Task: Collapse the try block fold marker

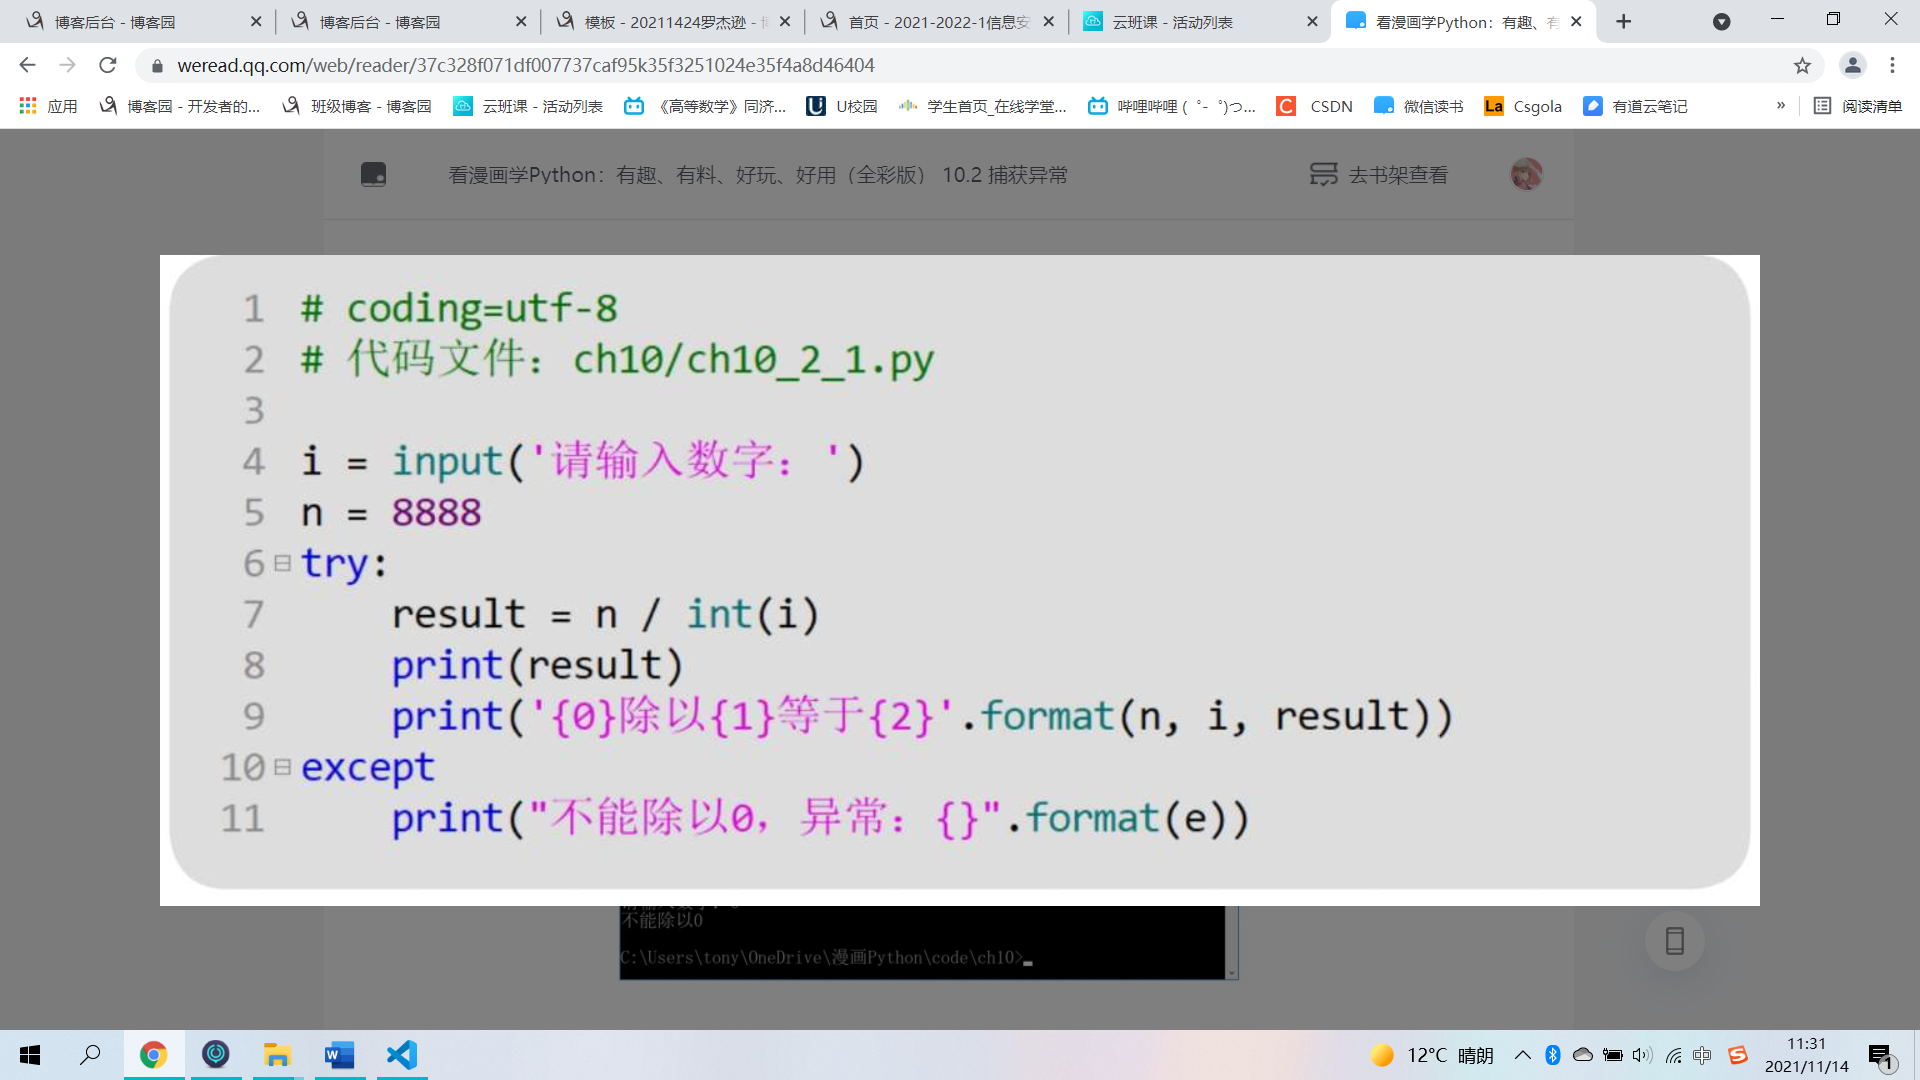Action: pos(283,564)
